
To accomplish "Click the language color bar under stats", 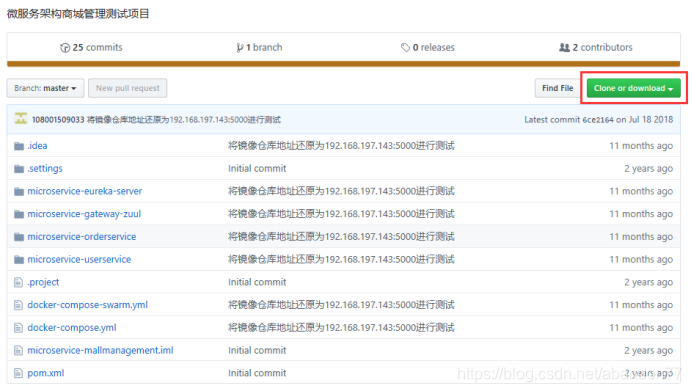I will click(x=343, y=64).
